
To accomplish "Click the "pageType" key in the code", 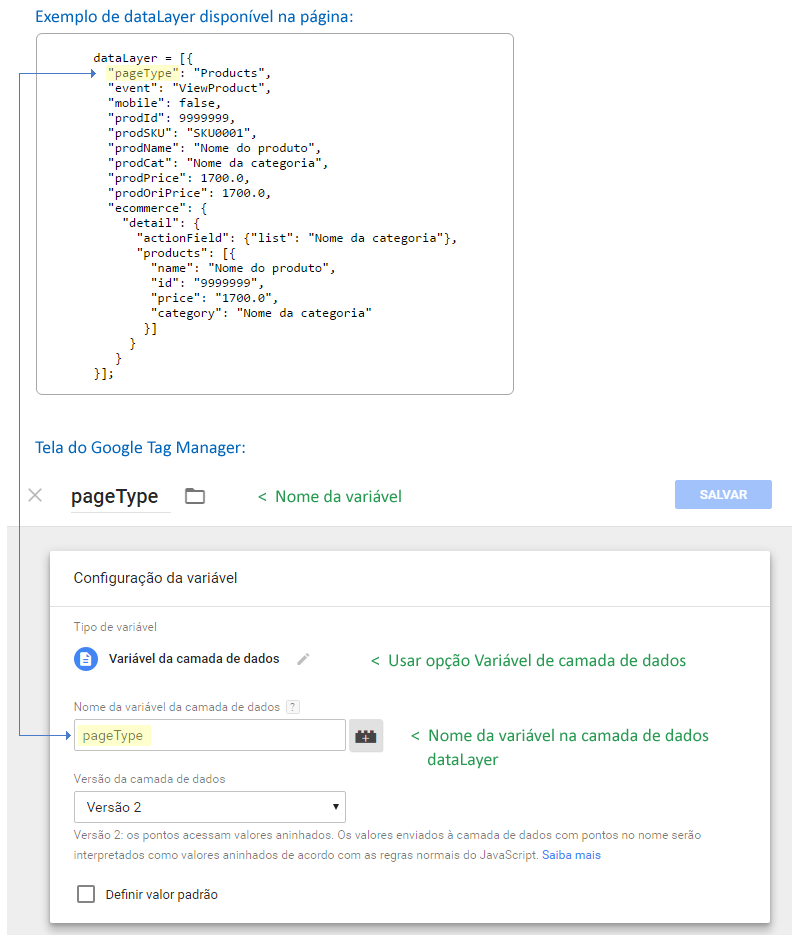I will [143, 73].
